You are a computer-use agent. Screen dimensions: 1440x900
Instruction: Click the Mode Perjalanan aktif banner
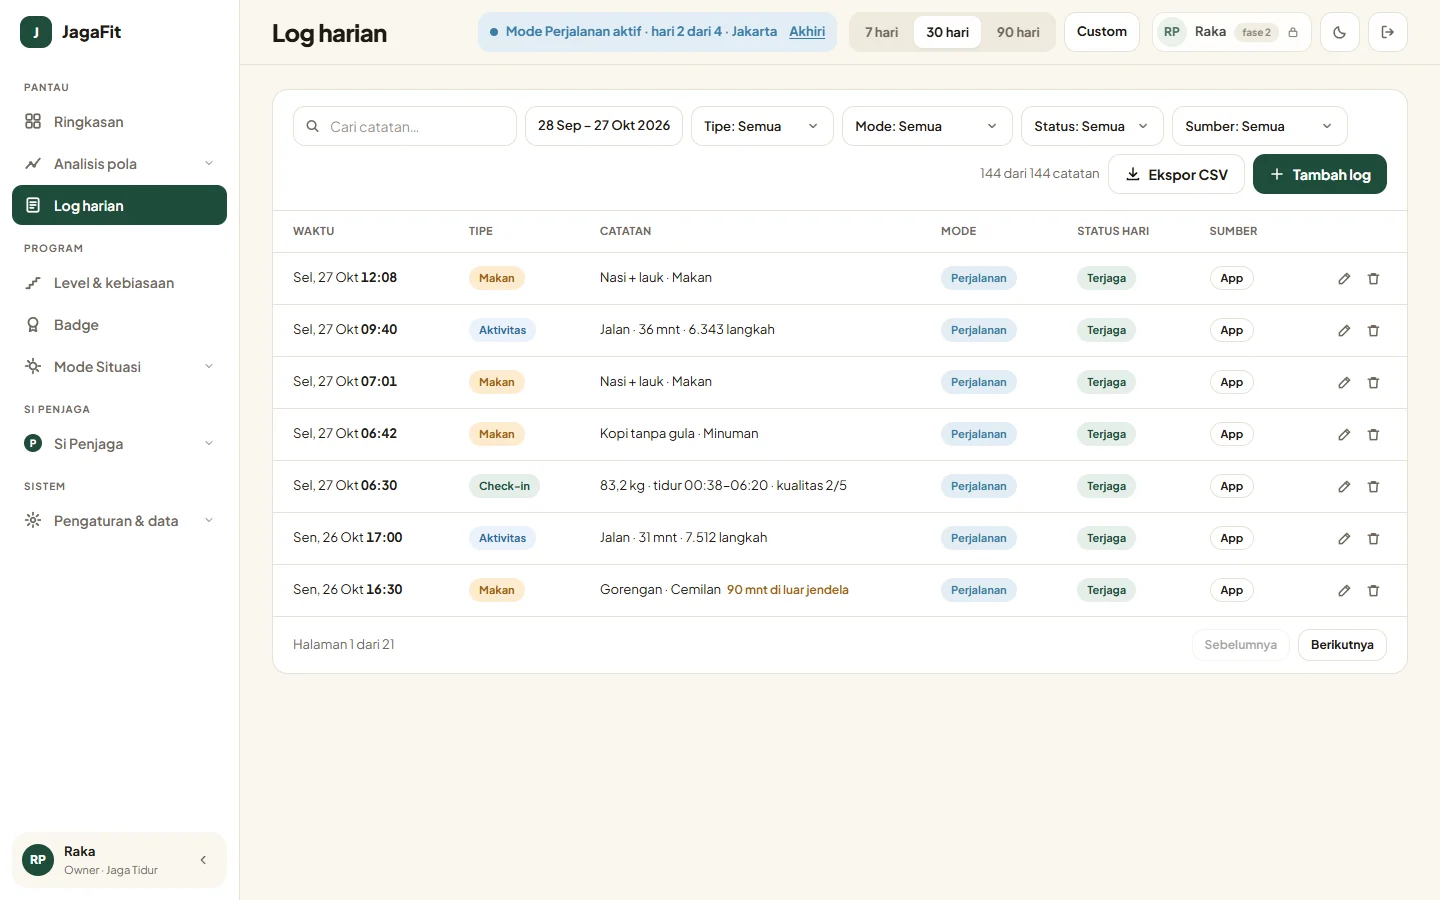[657, 32]
